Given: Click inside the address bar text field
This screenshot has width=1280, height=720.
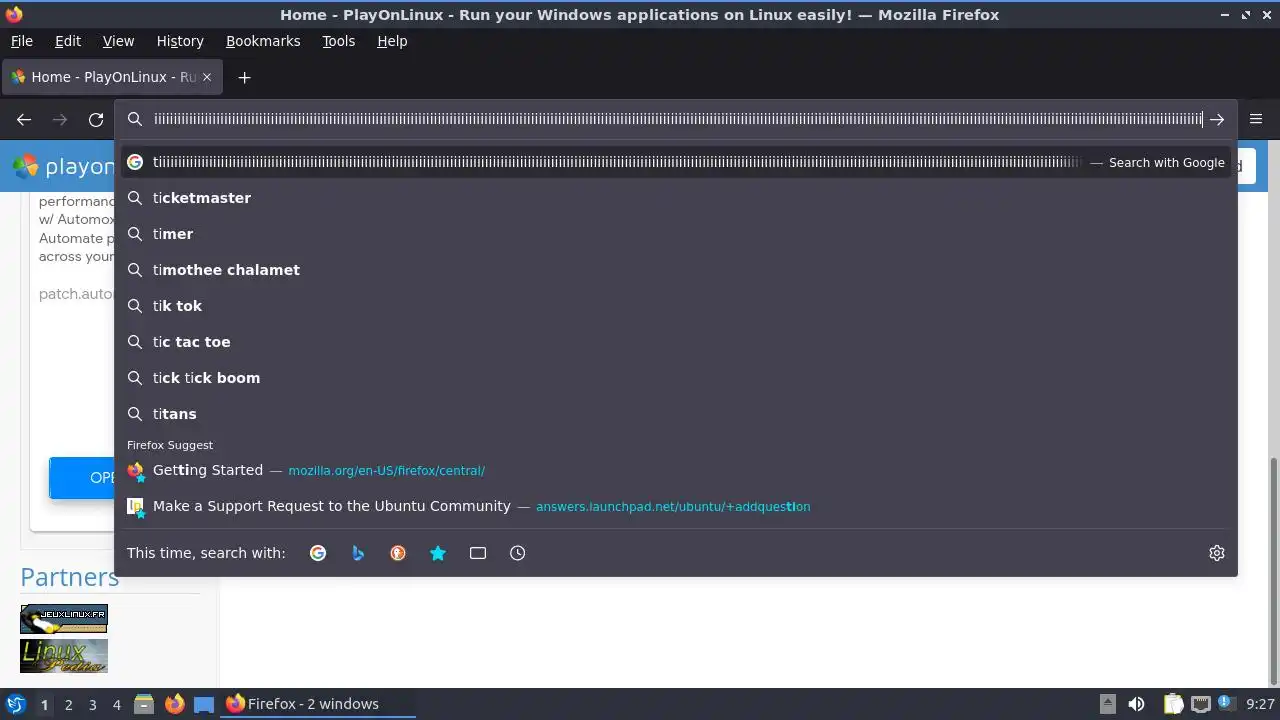Looking at the screenshot, I should pos(677,119).
